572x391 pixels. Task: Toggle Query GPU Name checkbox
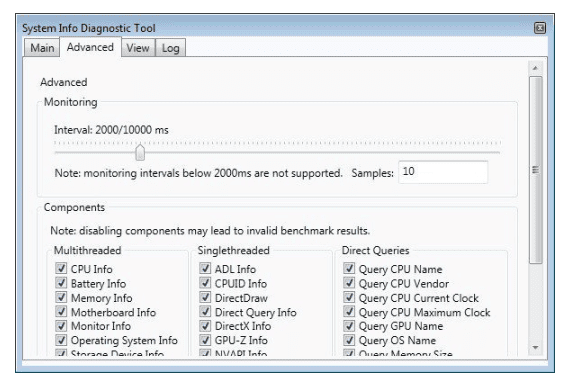349,326
